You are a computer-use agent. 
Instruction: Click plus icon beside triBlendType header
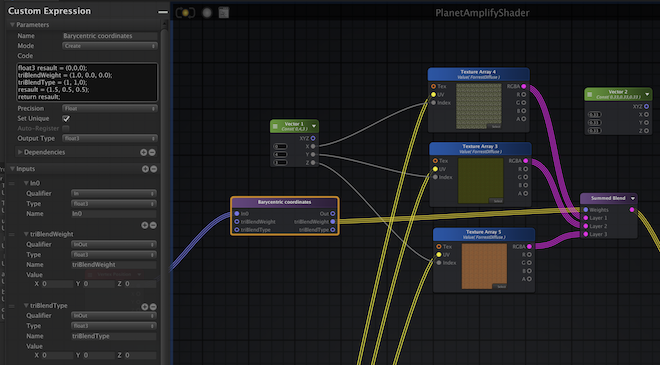pyautogui.click(x=144, y=306)
